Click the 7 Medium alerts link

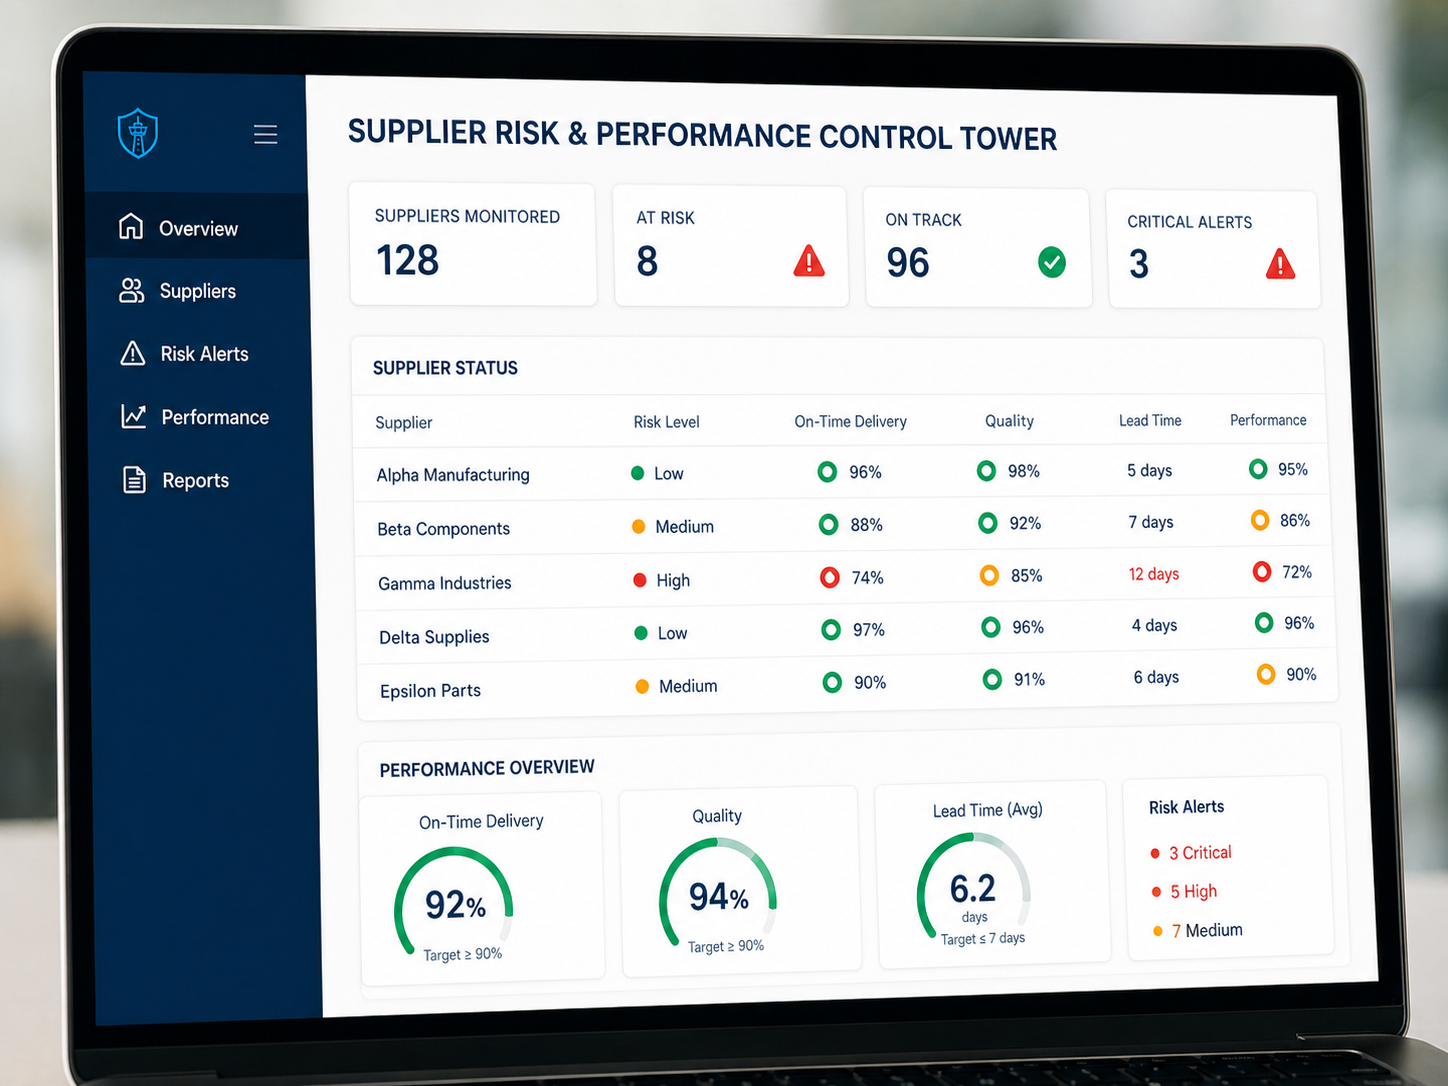click(1207, 930)
